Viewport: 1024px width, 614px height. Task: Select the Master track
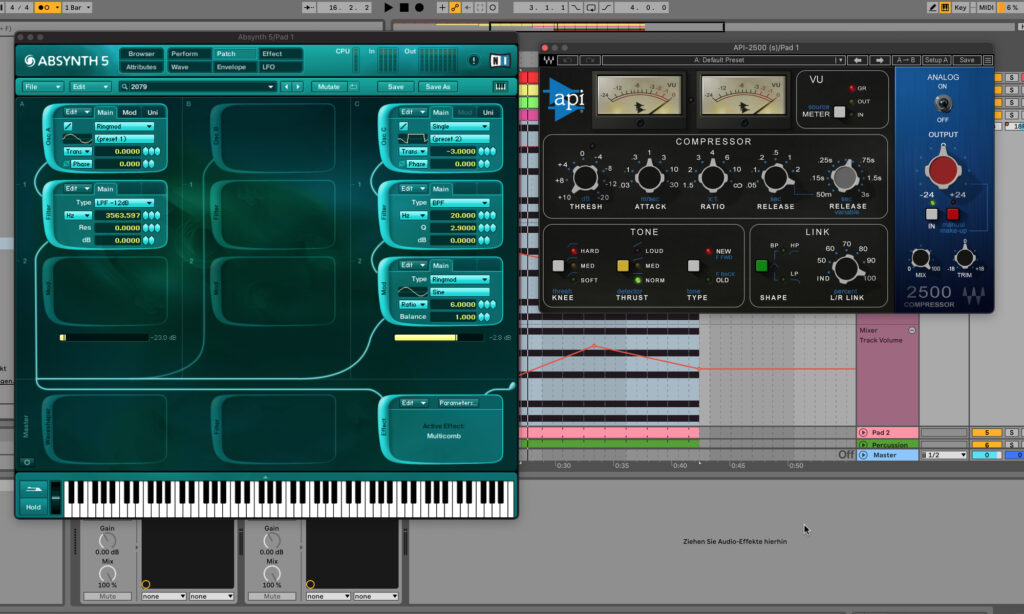pyautogui.click(x=887, y=455)
